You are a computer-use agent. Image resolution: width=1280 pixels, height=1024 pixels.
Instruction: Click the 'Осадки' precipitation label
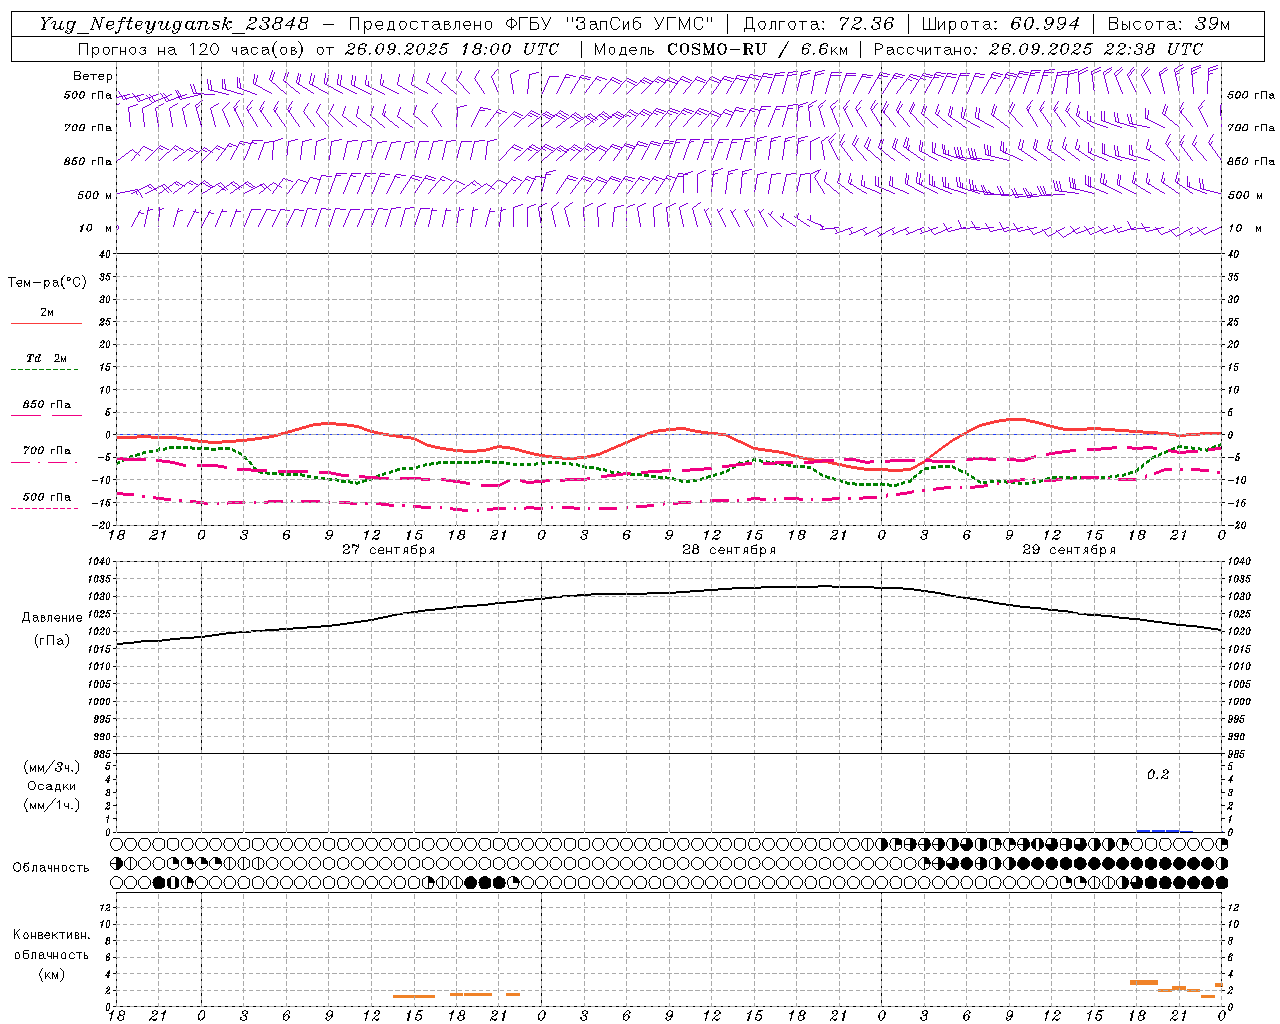[x=52, y=786]
